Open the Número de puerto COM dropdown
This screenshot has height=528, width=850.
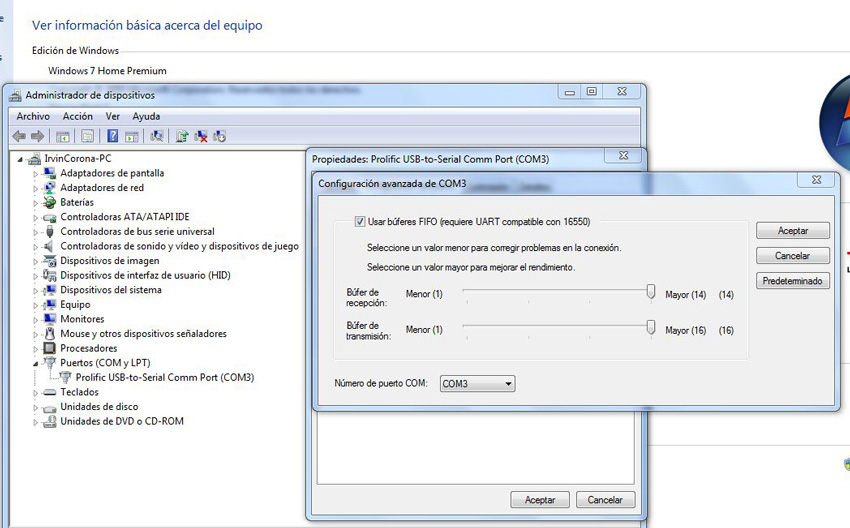477,384
